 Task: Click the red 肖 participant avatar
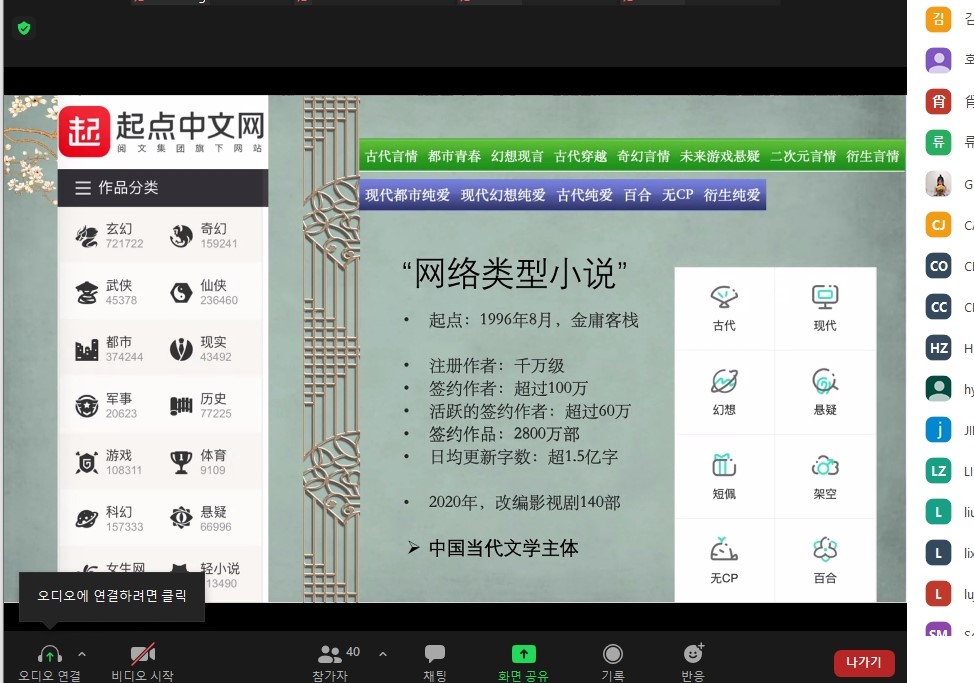[x=938, y=101]
